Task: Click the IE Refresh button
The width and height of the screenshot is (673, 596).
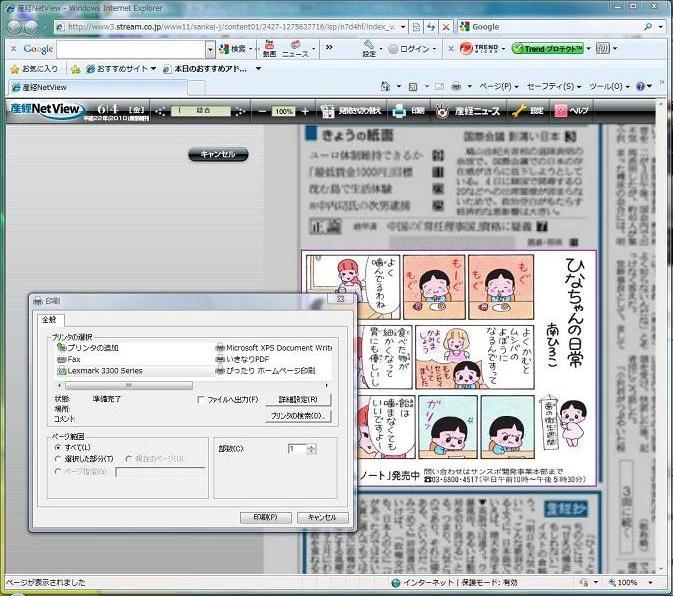Action: (431, 27)
